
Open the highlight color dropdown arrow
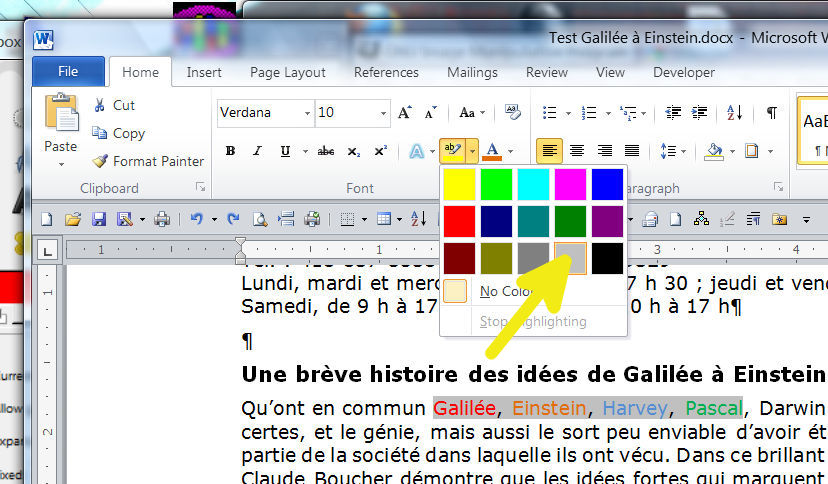pyautogui.click(x=472, y=151)
